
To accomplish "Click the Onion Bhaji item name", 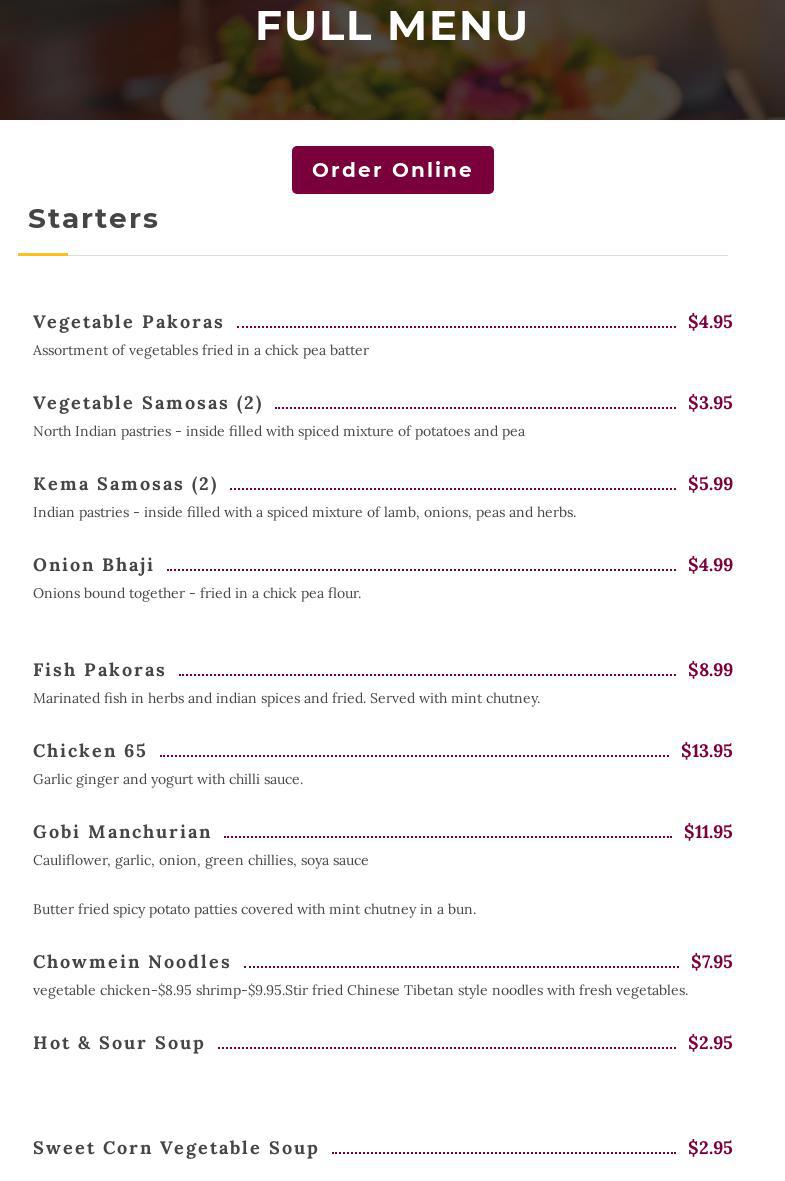I will pos(93,565).
